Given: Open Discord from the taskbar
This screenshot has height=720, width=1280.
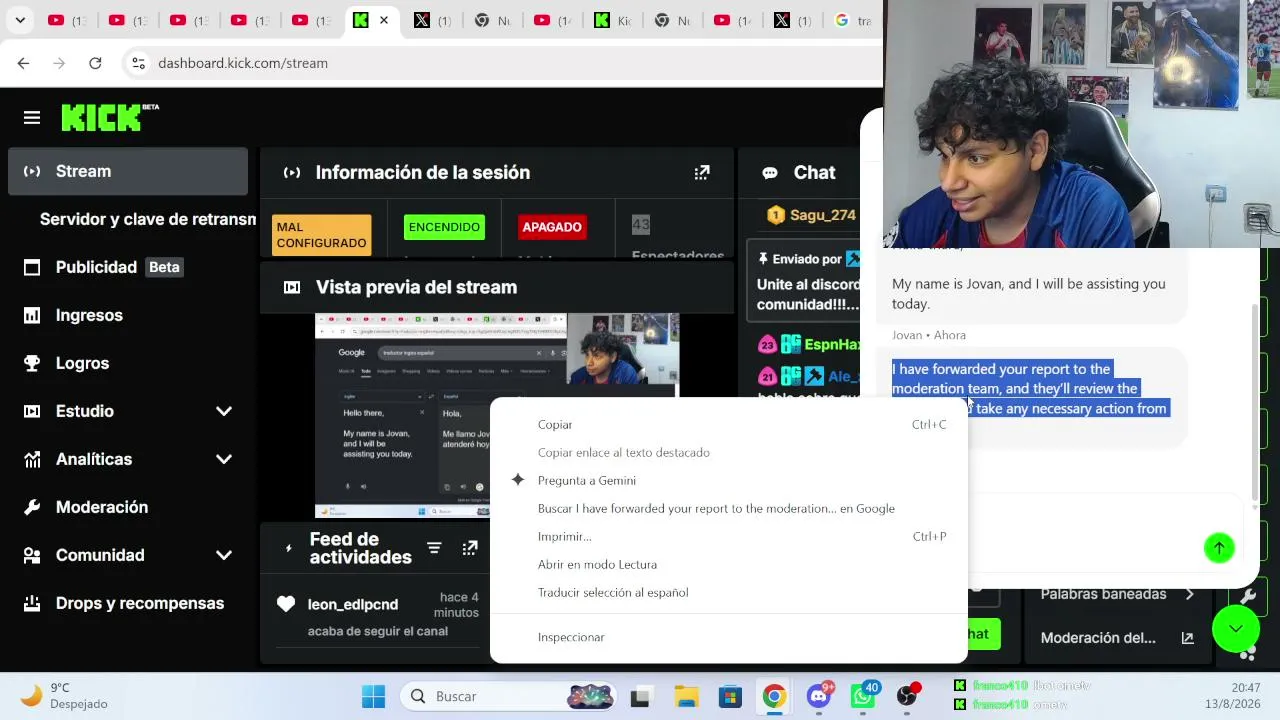Looking at the screenshot, I should coord(819,696).
